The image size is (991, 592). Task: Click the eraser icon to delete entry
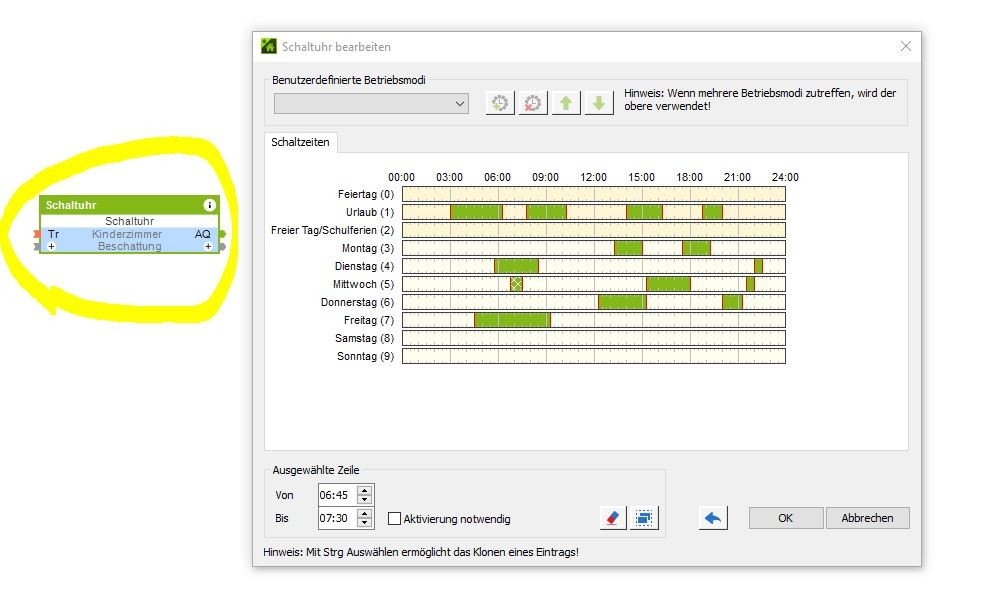(612, 518)
